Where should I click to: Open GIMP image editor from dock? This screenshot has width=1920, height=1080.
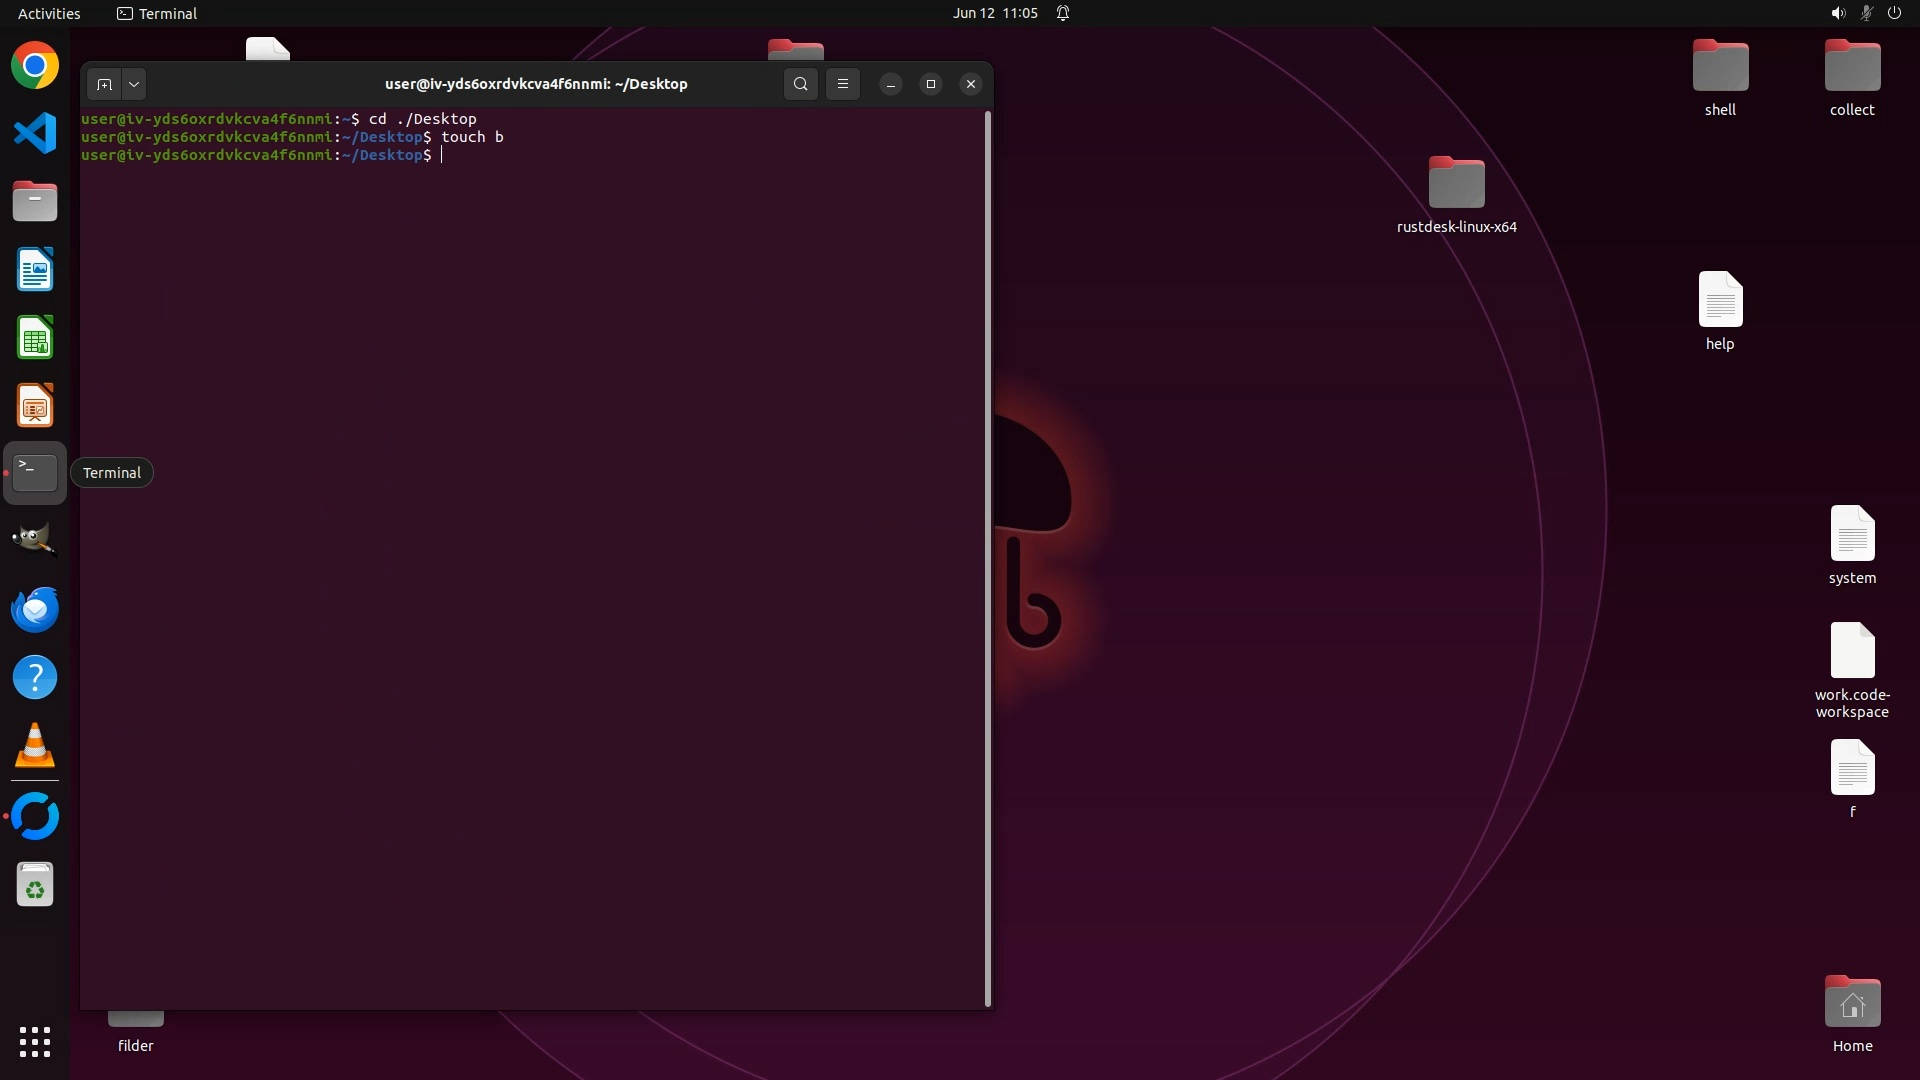(x=35, y=540)
